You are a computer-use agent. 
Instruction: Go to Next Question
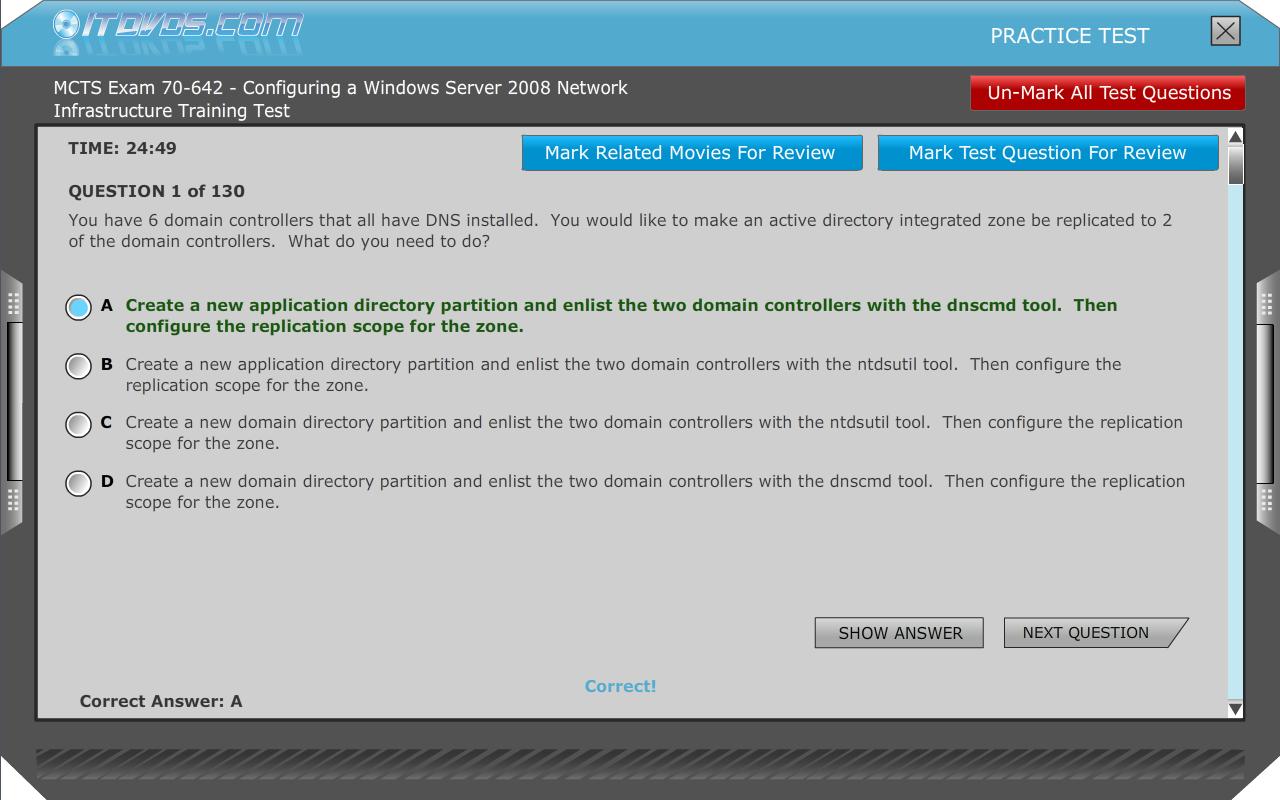point(1095,633)
